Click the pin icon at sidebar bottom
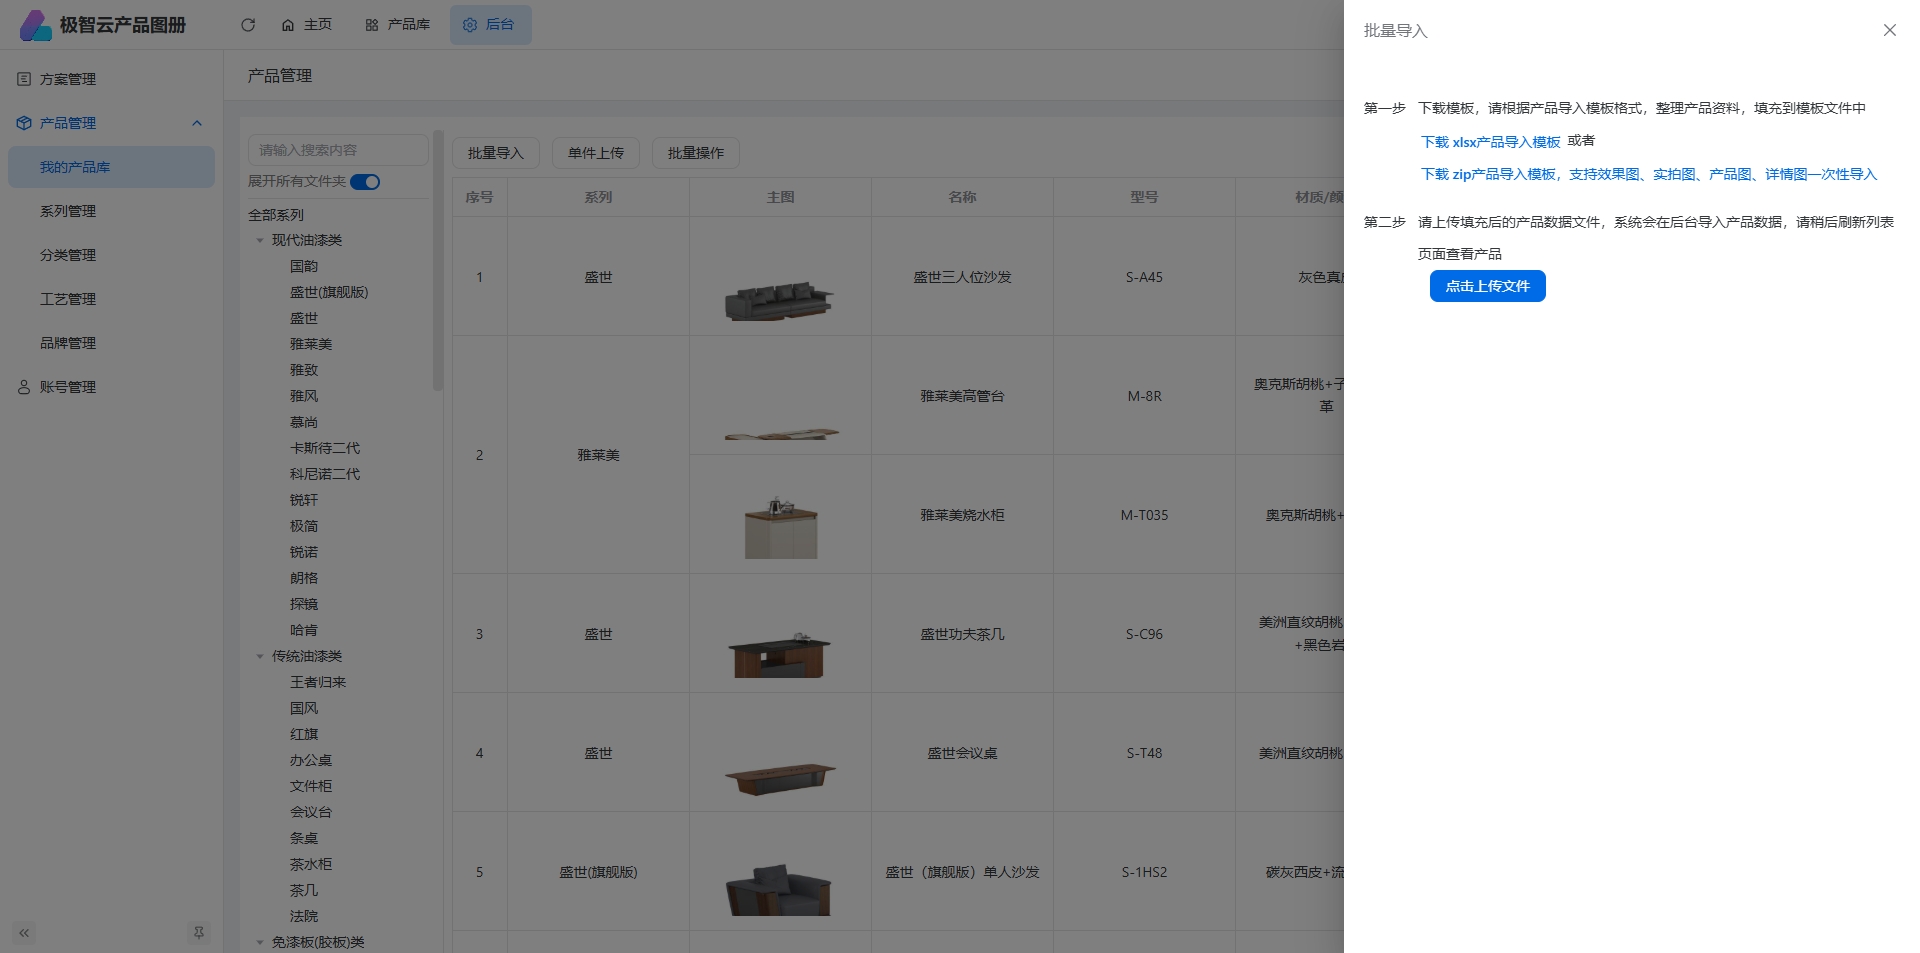1920x953 pixels. pos(199,933)
